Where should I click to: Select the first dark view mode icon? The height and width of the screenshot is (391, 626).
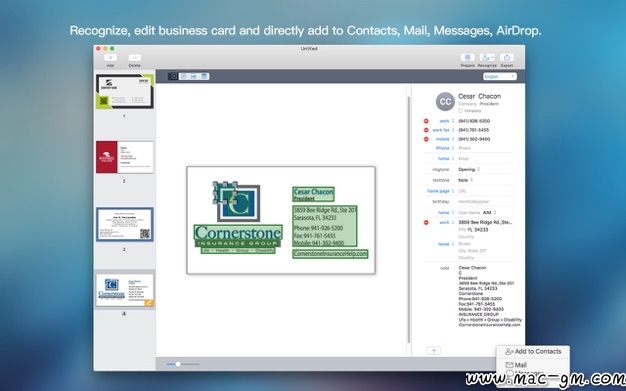tap(173, 76)
